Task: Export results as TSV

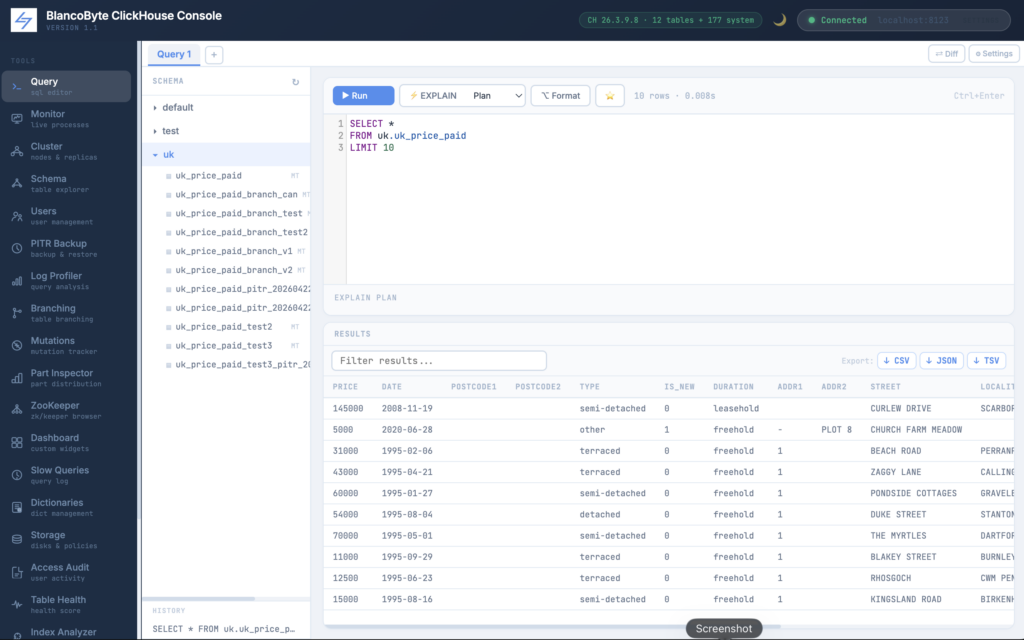Action: pyautogui.click(x=986, y=360)
